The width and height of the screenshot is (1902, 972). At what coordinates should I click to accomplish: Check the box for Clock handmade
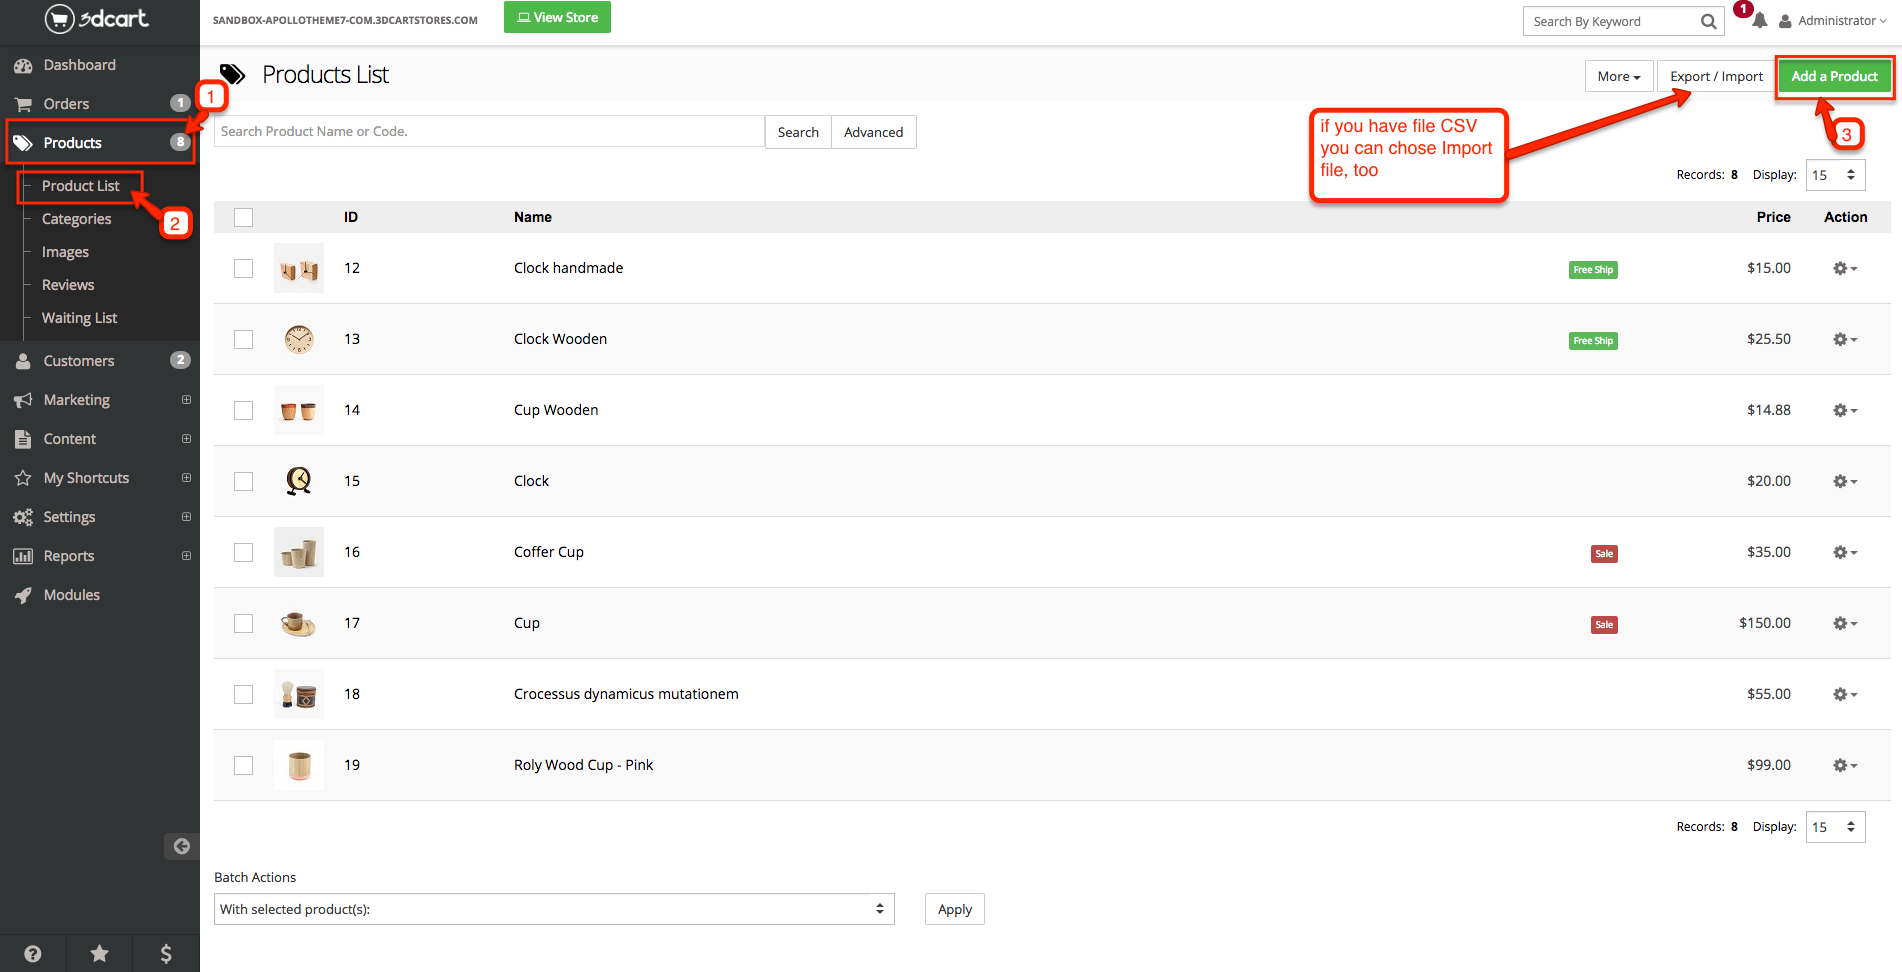(243, 268)
